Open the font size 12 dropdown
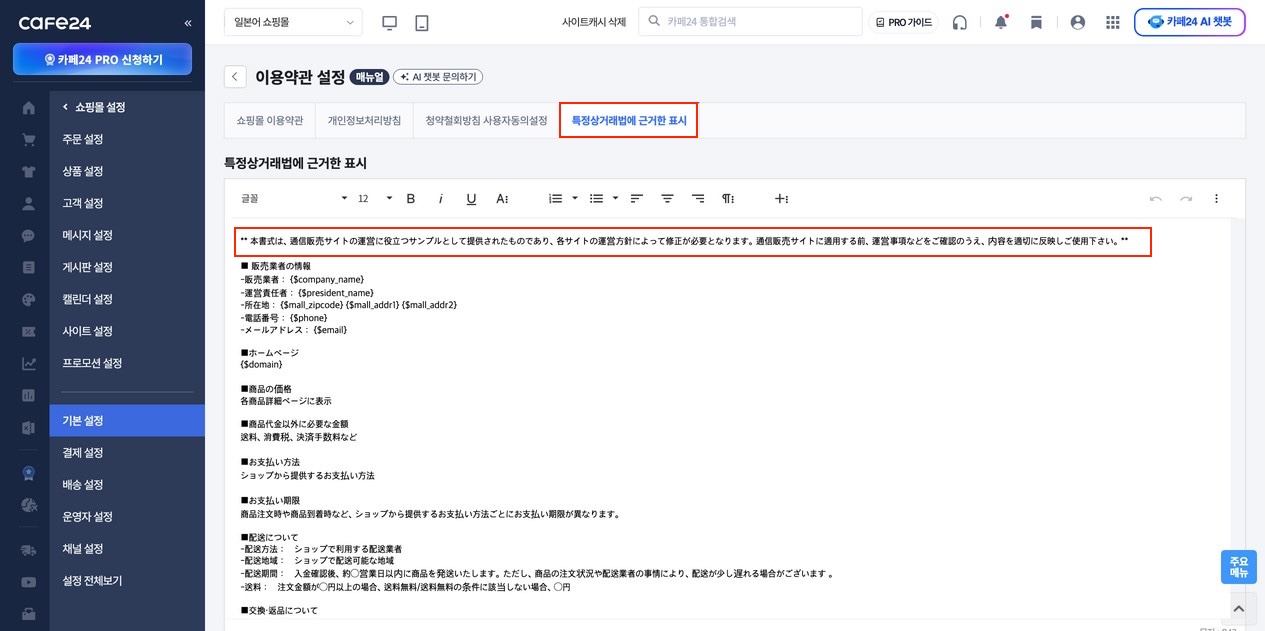Image resolution: width=1265 pixels, height=631 pixels. coord(375,199)
